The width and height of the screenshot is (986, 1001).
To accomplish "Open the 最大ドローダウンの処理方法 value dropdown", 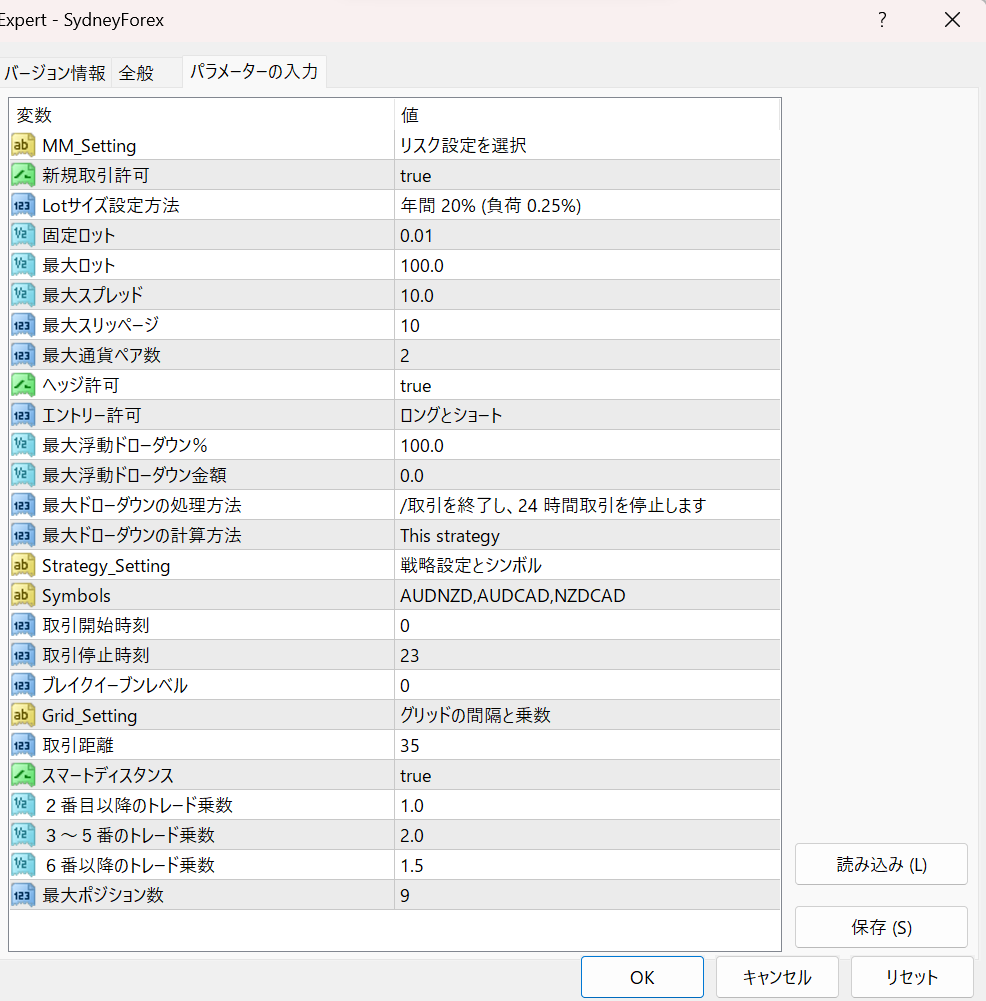I will (587, 505).
